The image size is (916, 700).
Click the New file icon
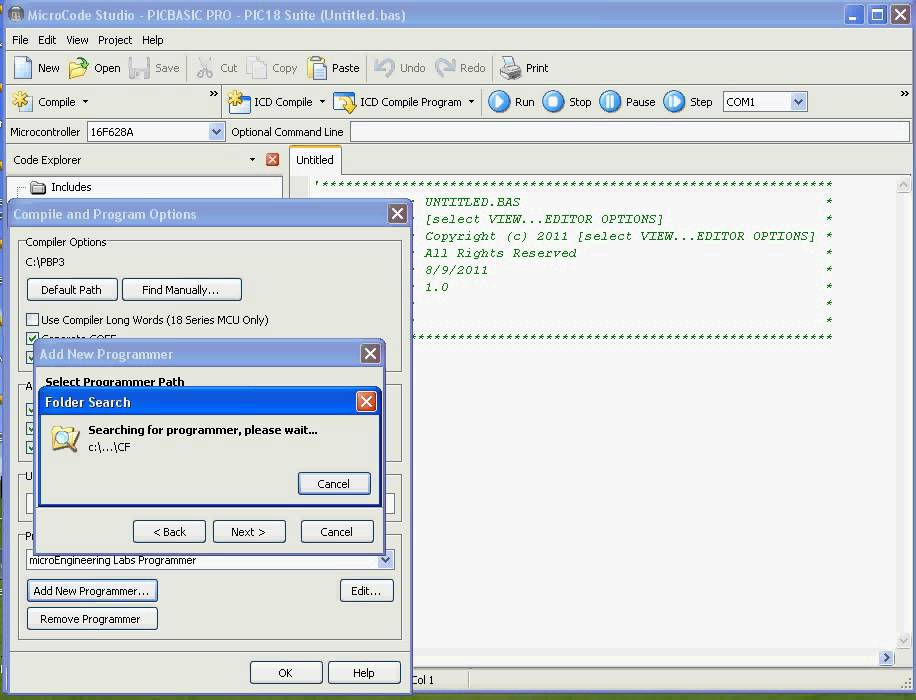coord(23,68)
